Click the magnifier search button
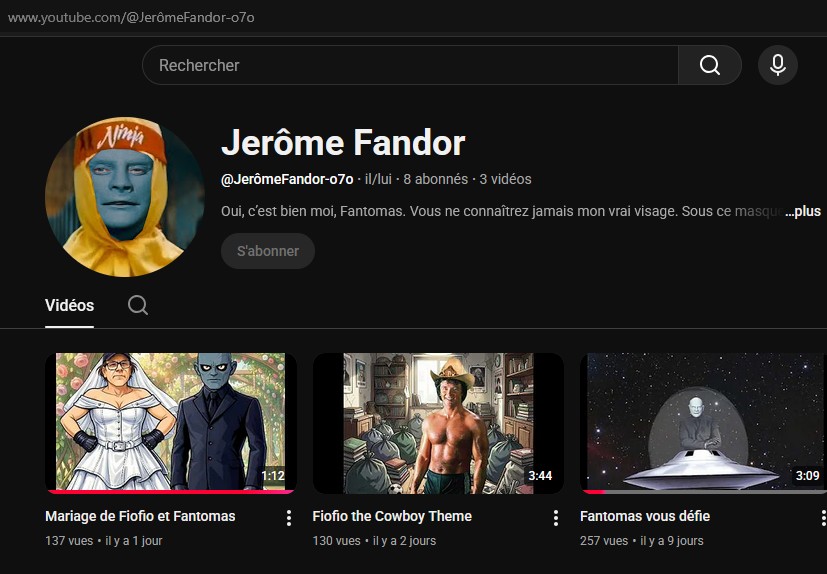Image resolution: width=827 pixels, height=574 pixels. tap(709, 65)
